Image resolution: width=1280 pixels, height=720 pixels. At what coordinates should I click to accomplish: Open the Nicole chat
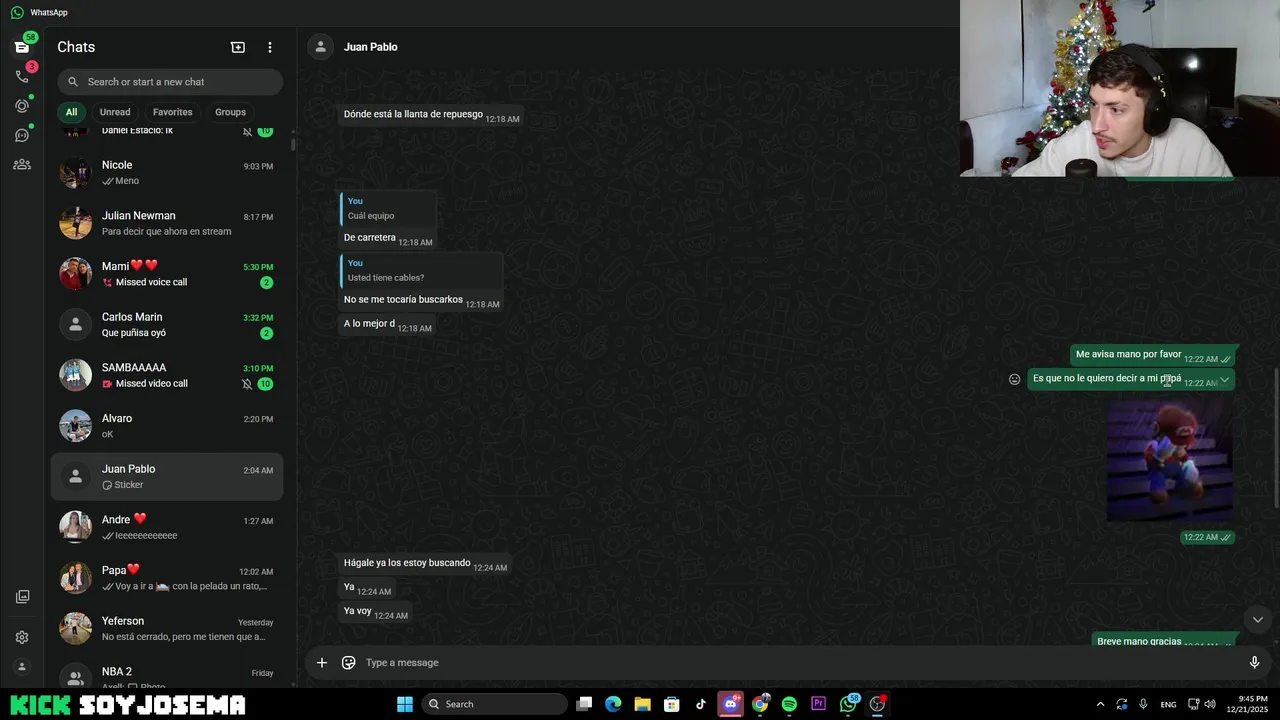click(167, 173)
